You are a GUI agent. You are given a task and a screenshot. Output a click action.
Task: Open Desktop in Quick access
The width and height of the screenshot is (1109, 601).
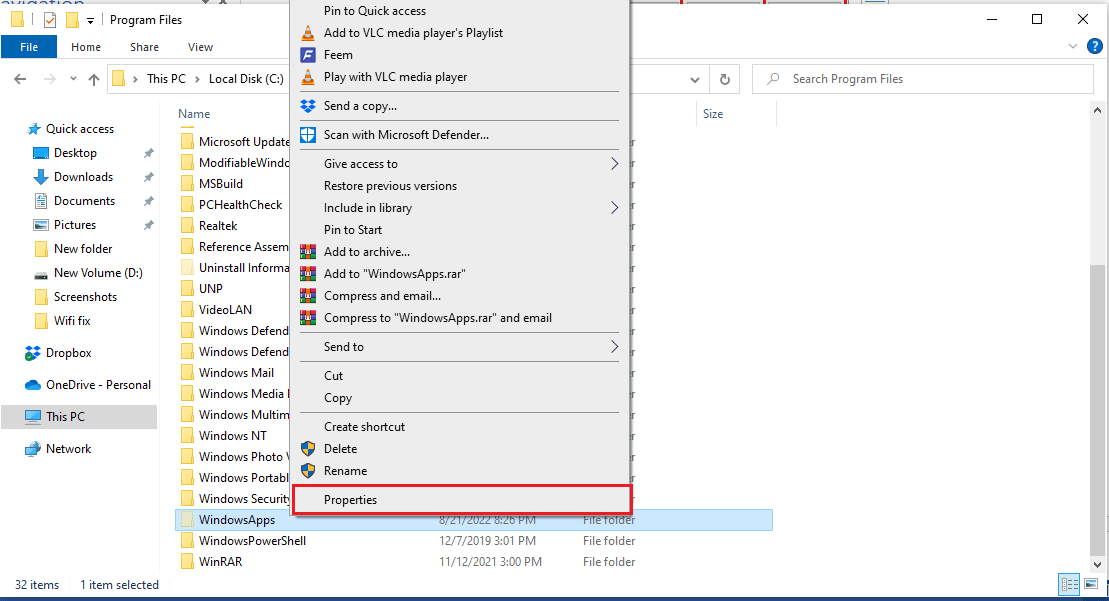click(75, 153)
